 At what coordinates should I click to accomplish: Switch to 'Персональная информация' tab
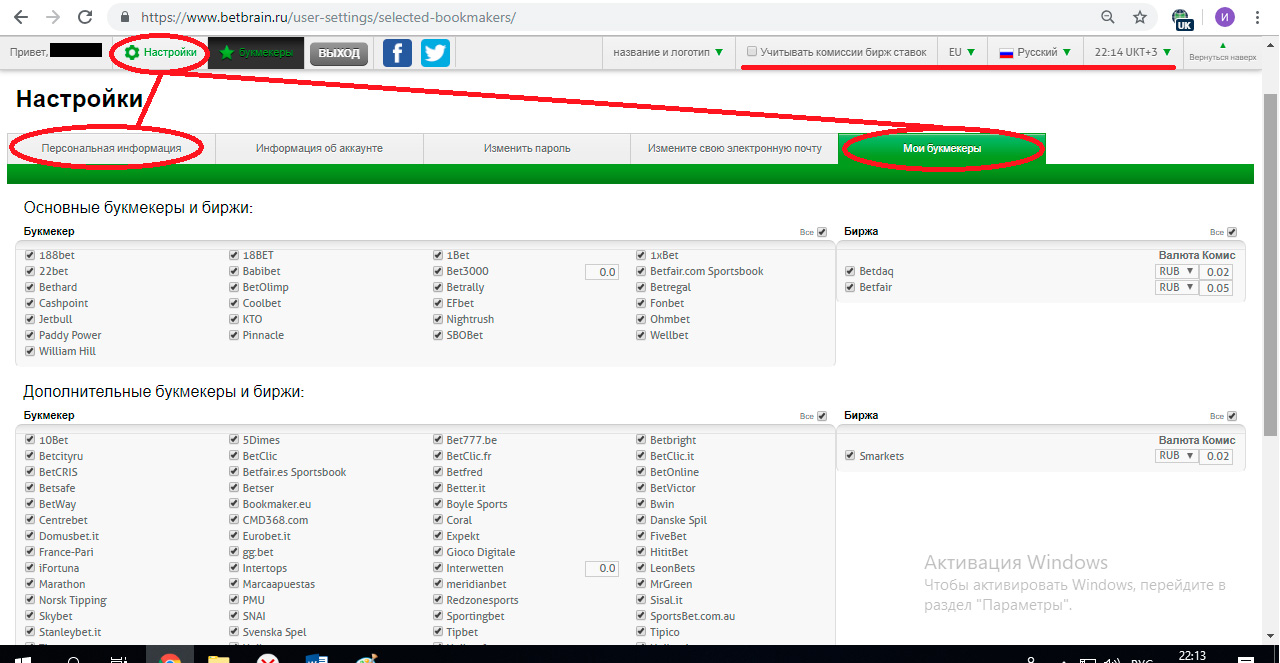tap(111, 148)
